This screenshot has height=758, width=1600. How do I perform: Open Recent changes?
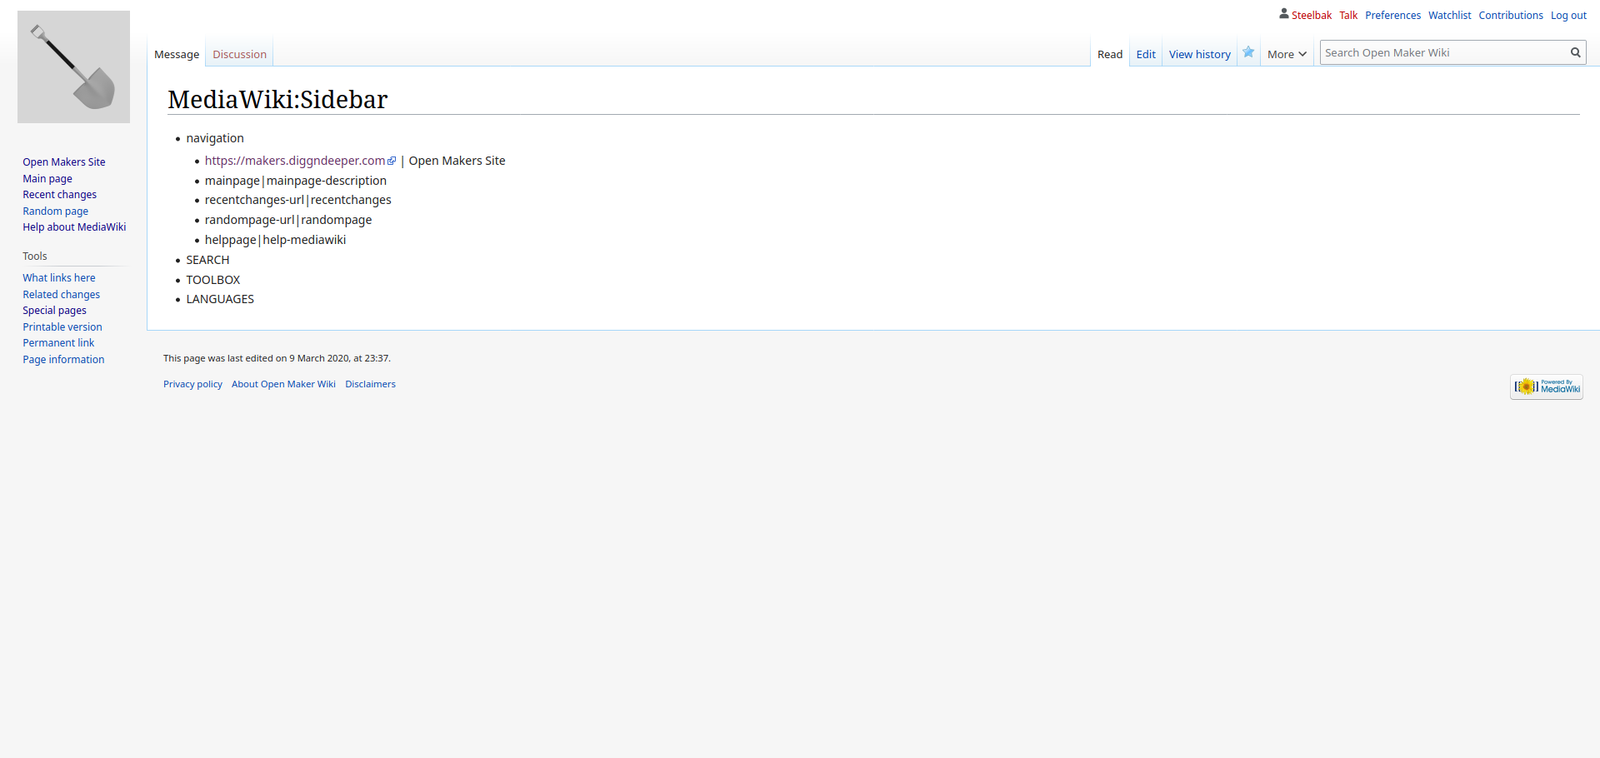tap(60, 195)
